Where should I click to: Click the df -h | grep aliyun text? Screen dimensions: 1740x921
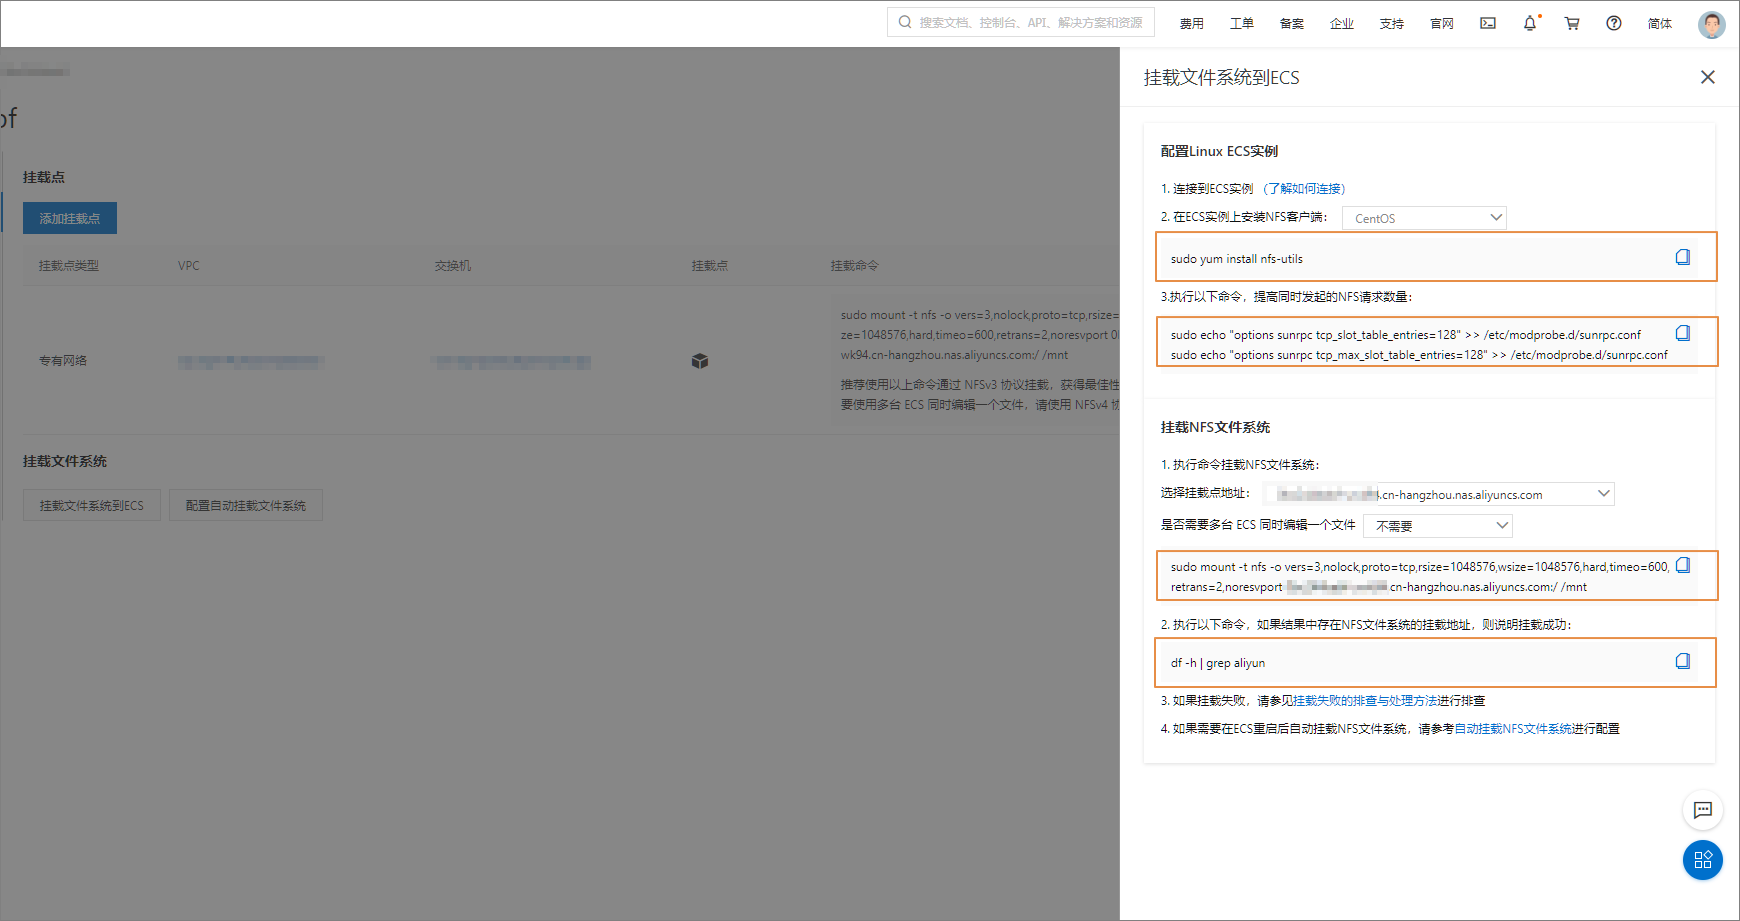(x=1217, y=662)
